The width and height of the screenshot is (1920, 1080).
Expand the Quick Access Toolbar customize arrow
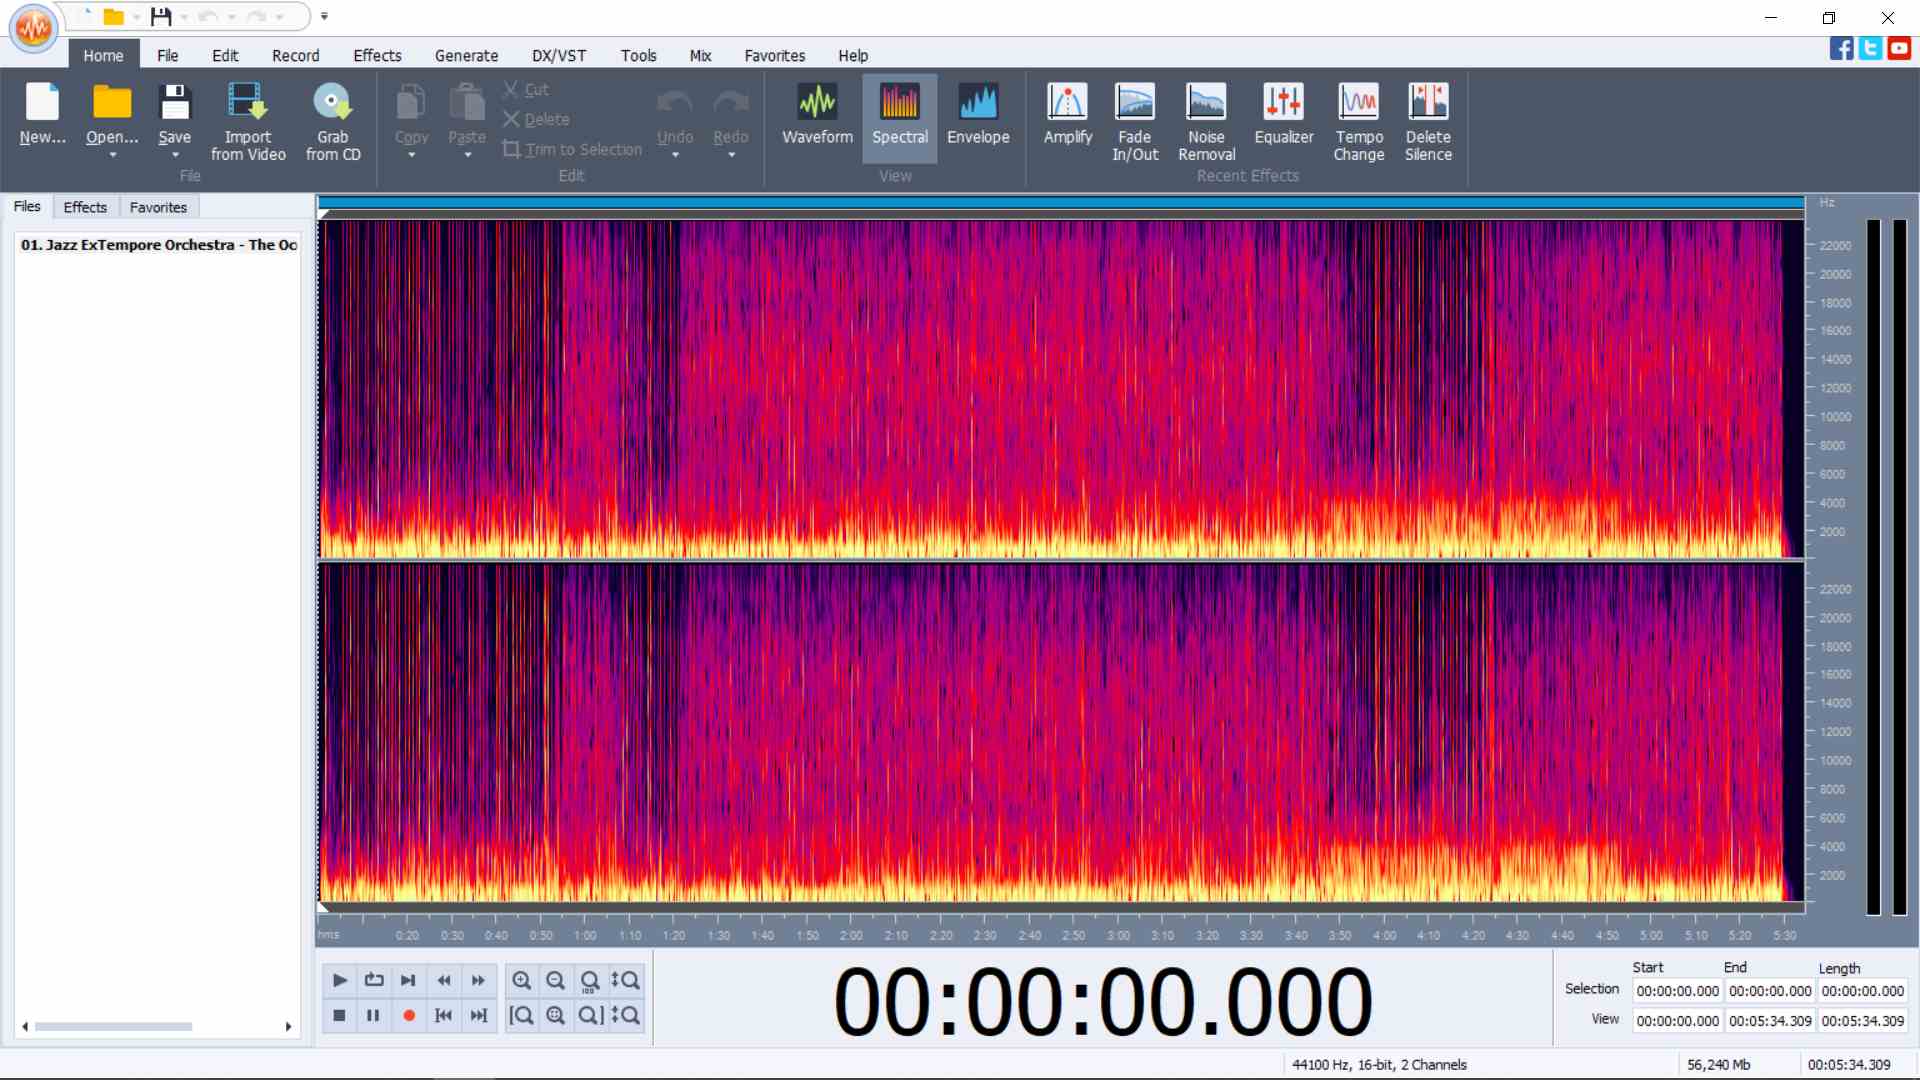(324, 16)
